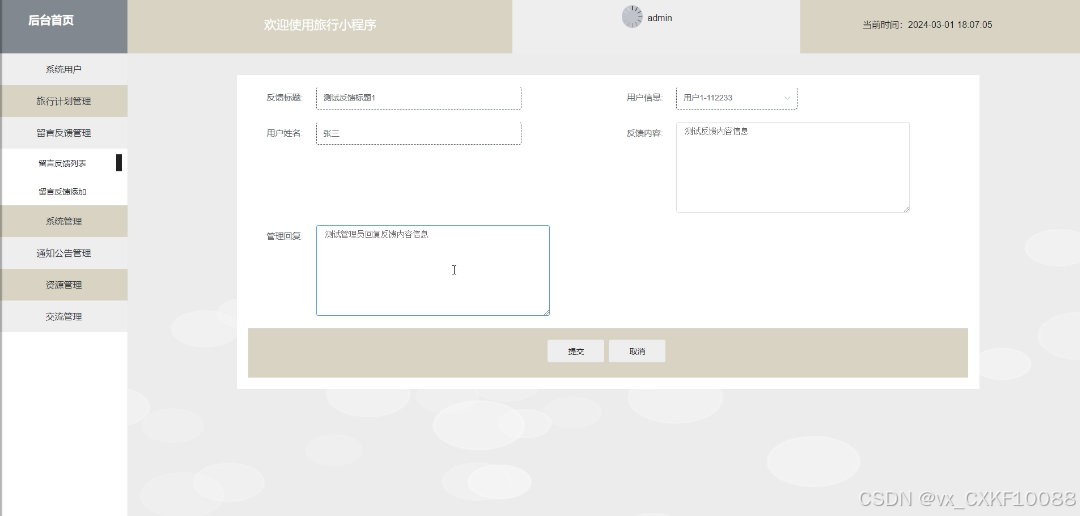Select the 留言反馈添加 submenu item
Image resolution: width=1080 pixels, height=516 pixels.
(x=62, y=192)
